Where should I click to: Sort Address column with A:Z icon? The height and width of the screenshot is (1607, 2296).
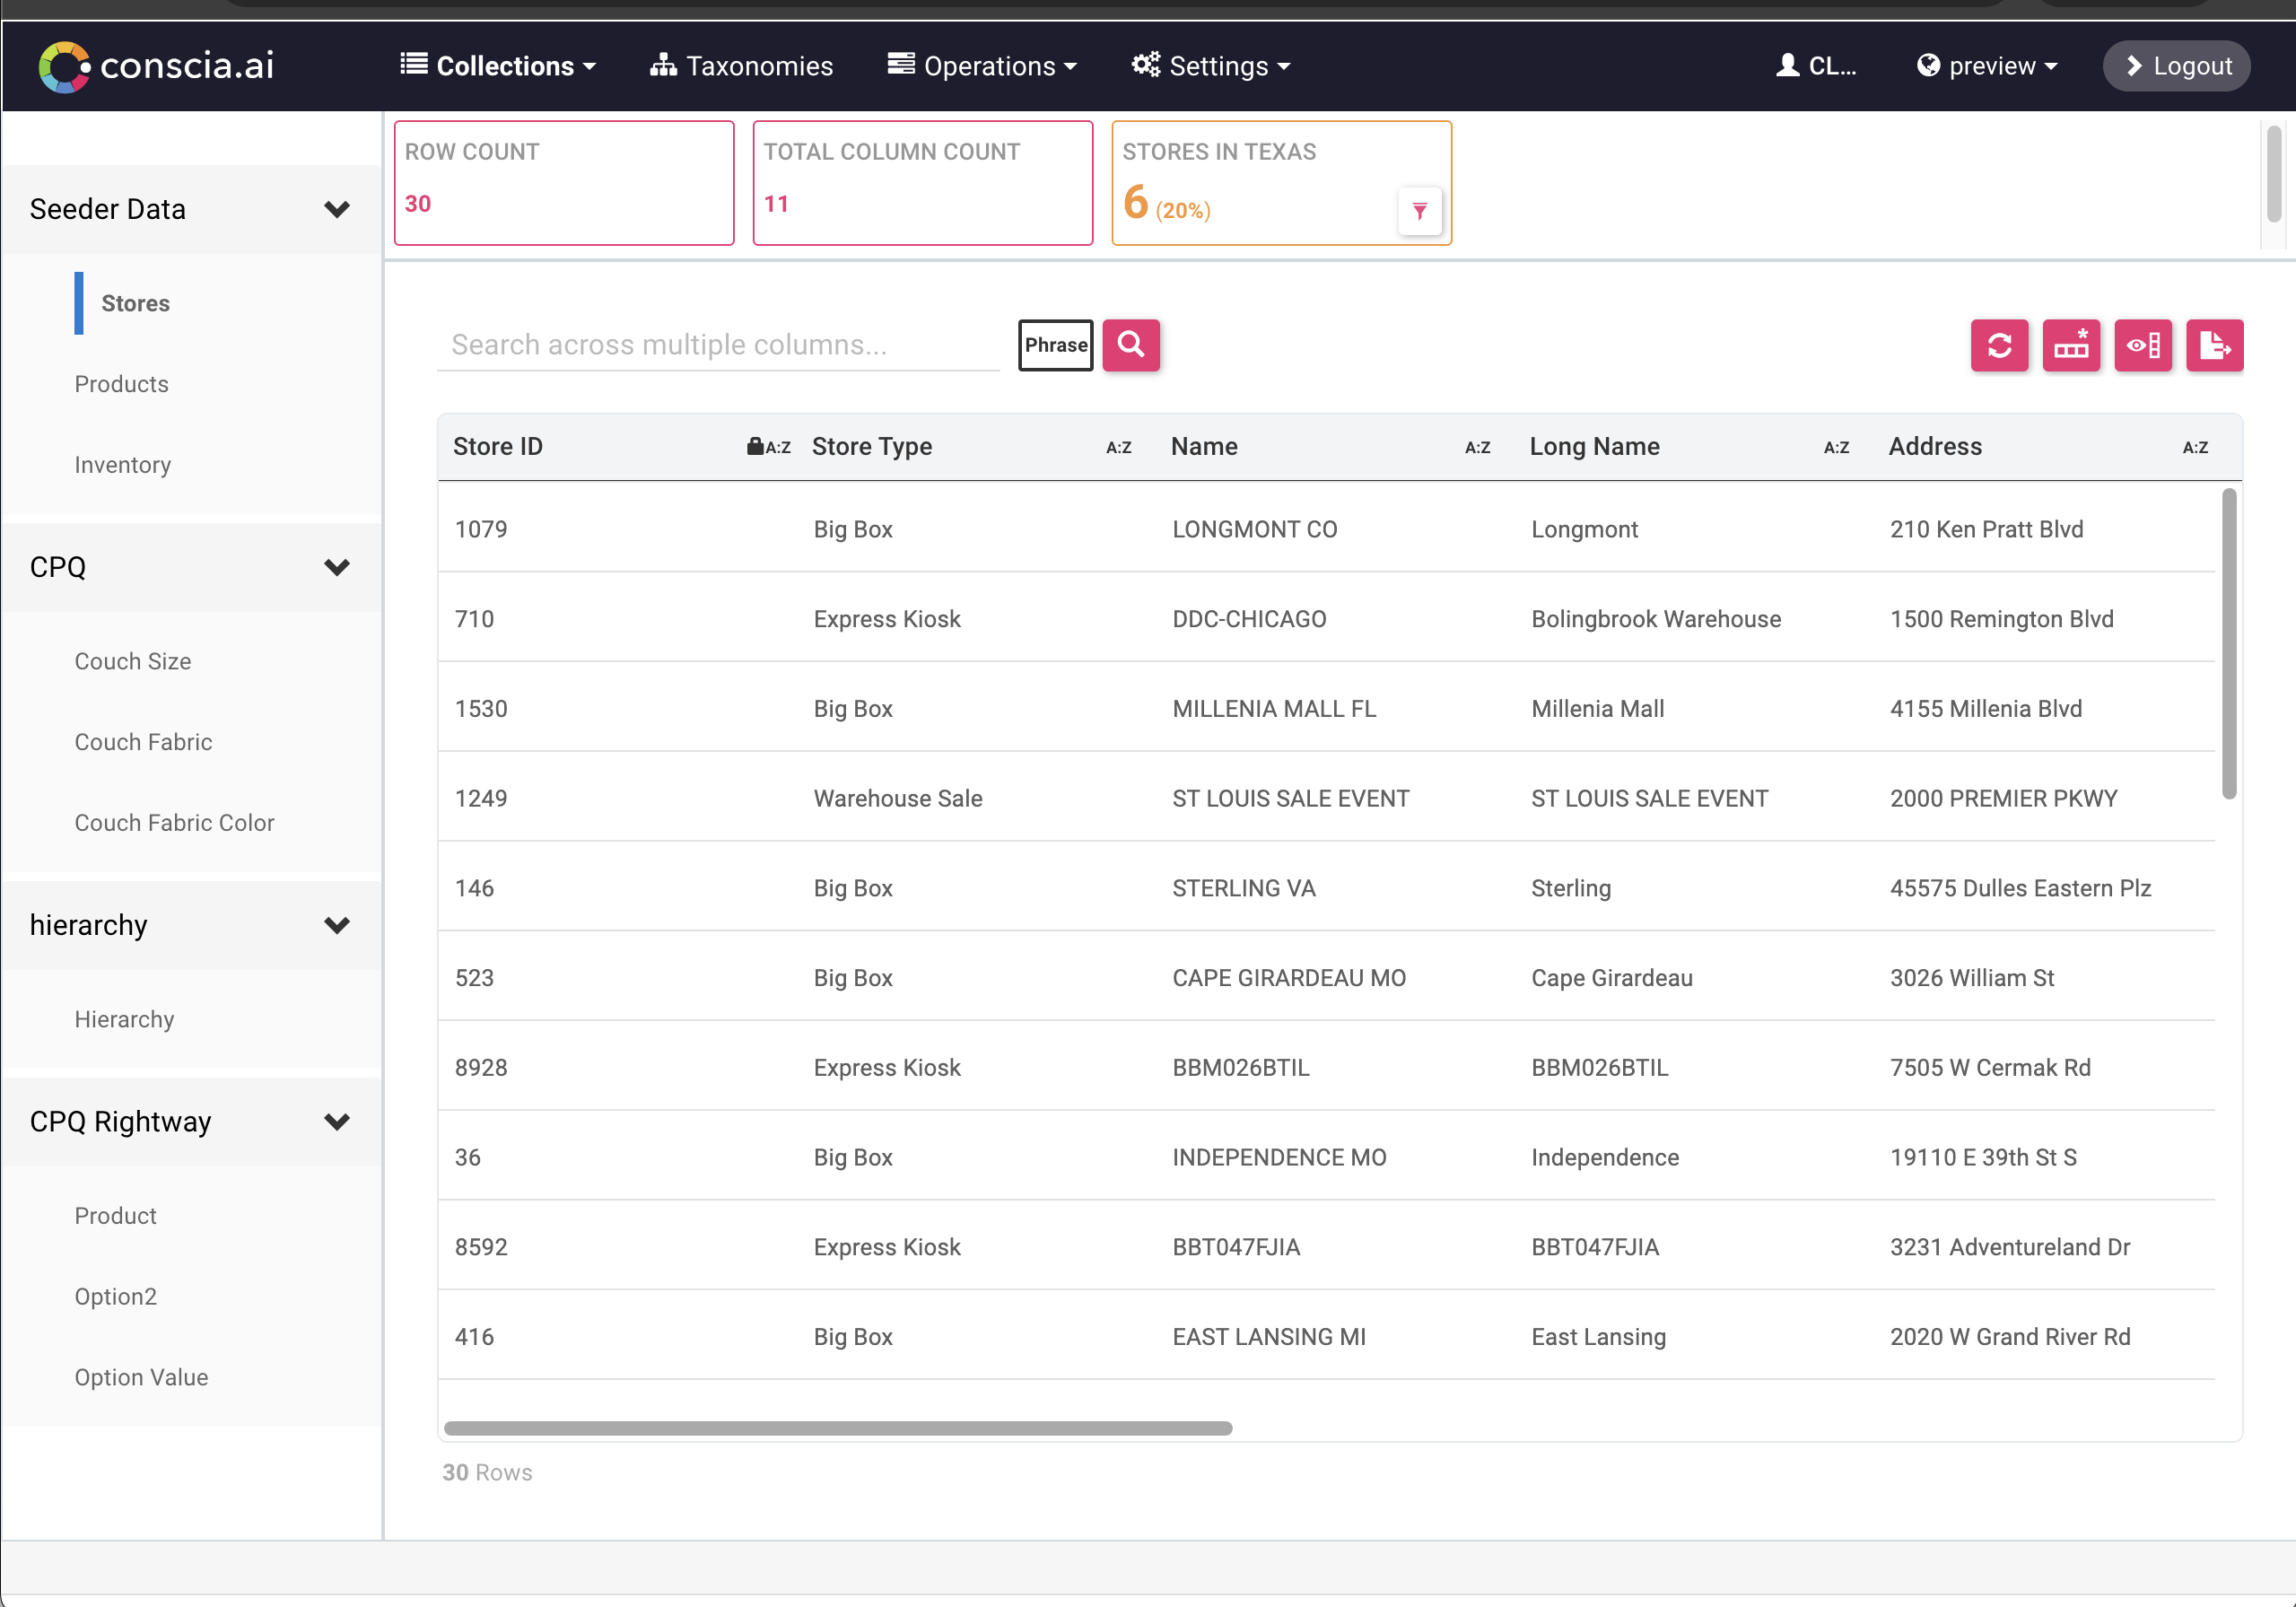pos(2196,448)
